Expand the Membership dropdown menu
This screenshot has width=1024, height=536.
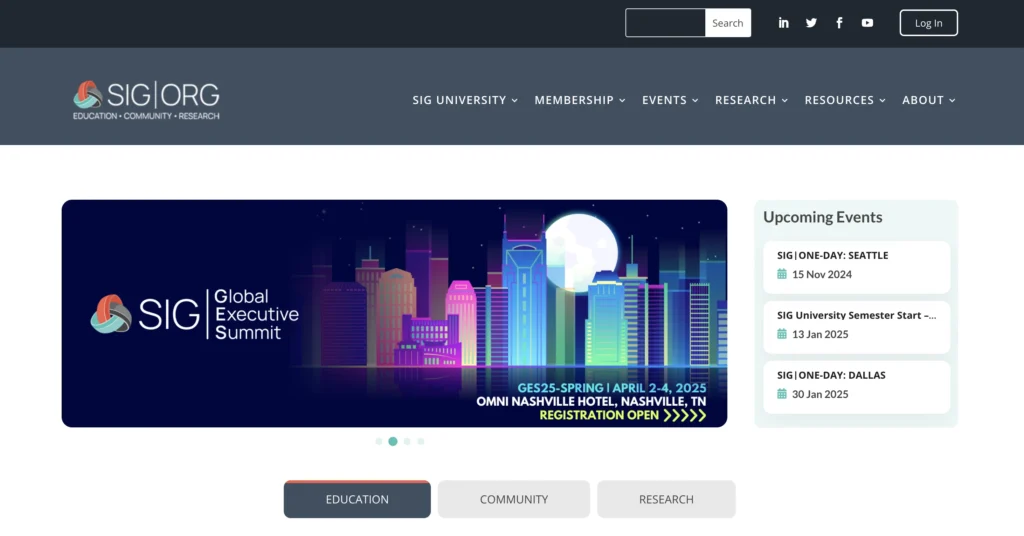[580, 100]
